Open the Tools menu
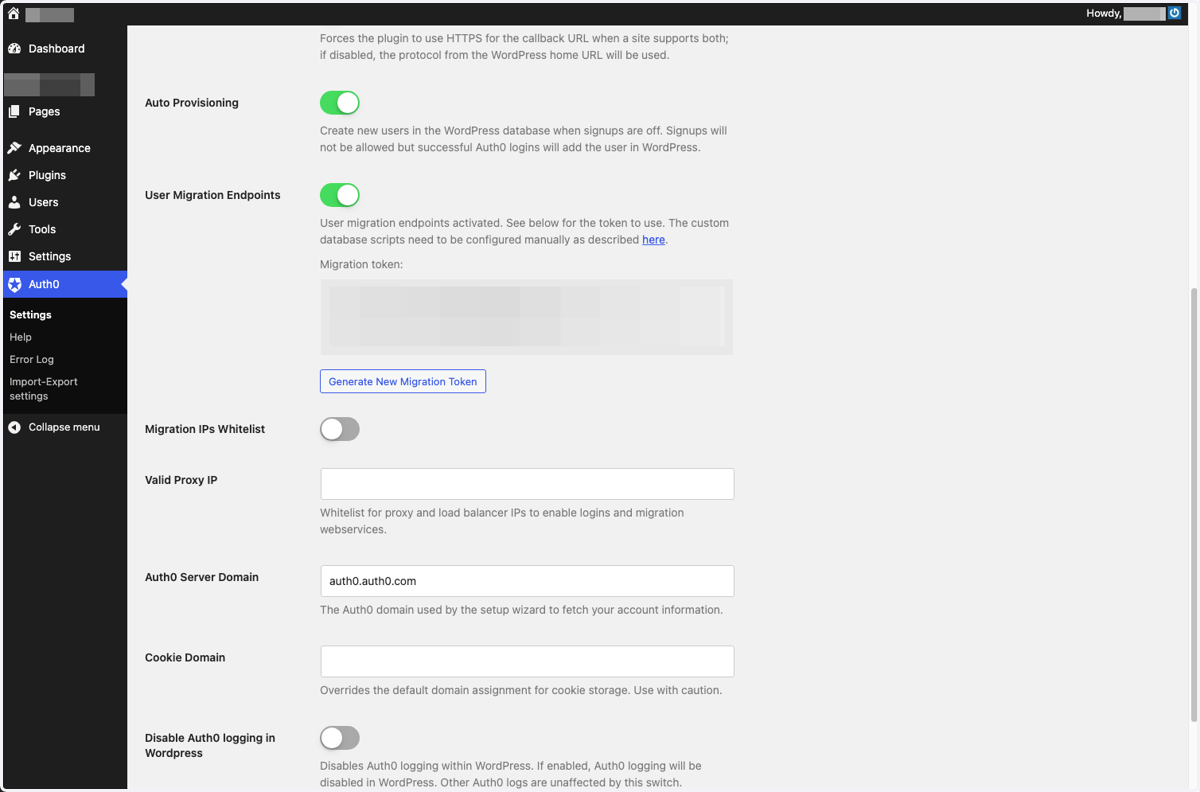 [x=64, y=229]
